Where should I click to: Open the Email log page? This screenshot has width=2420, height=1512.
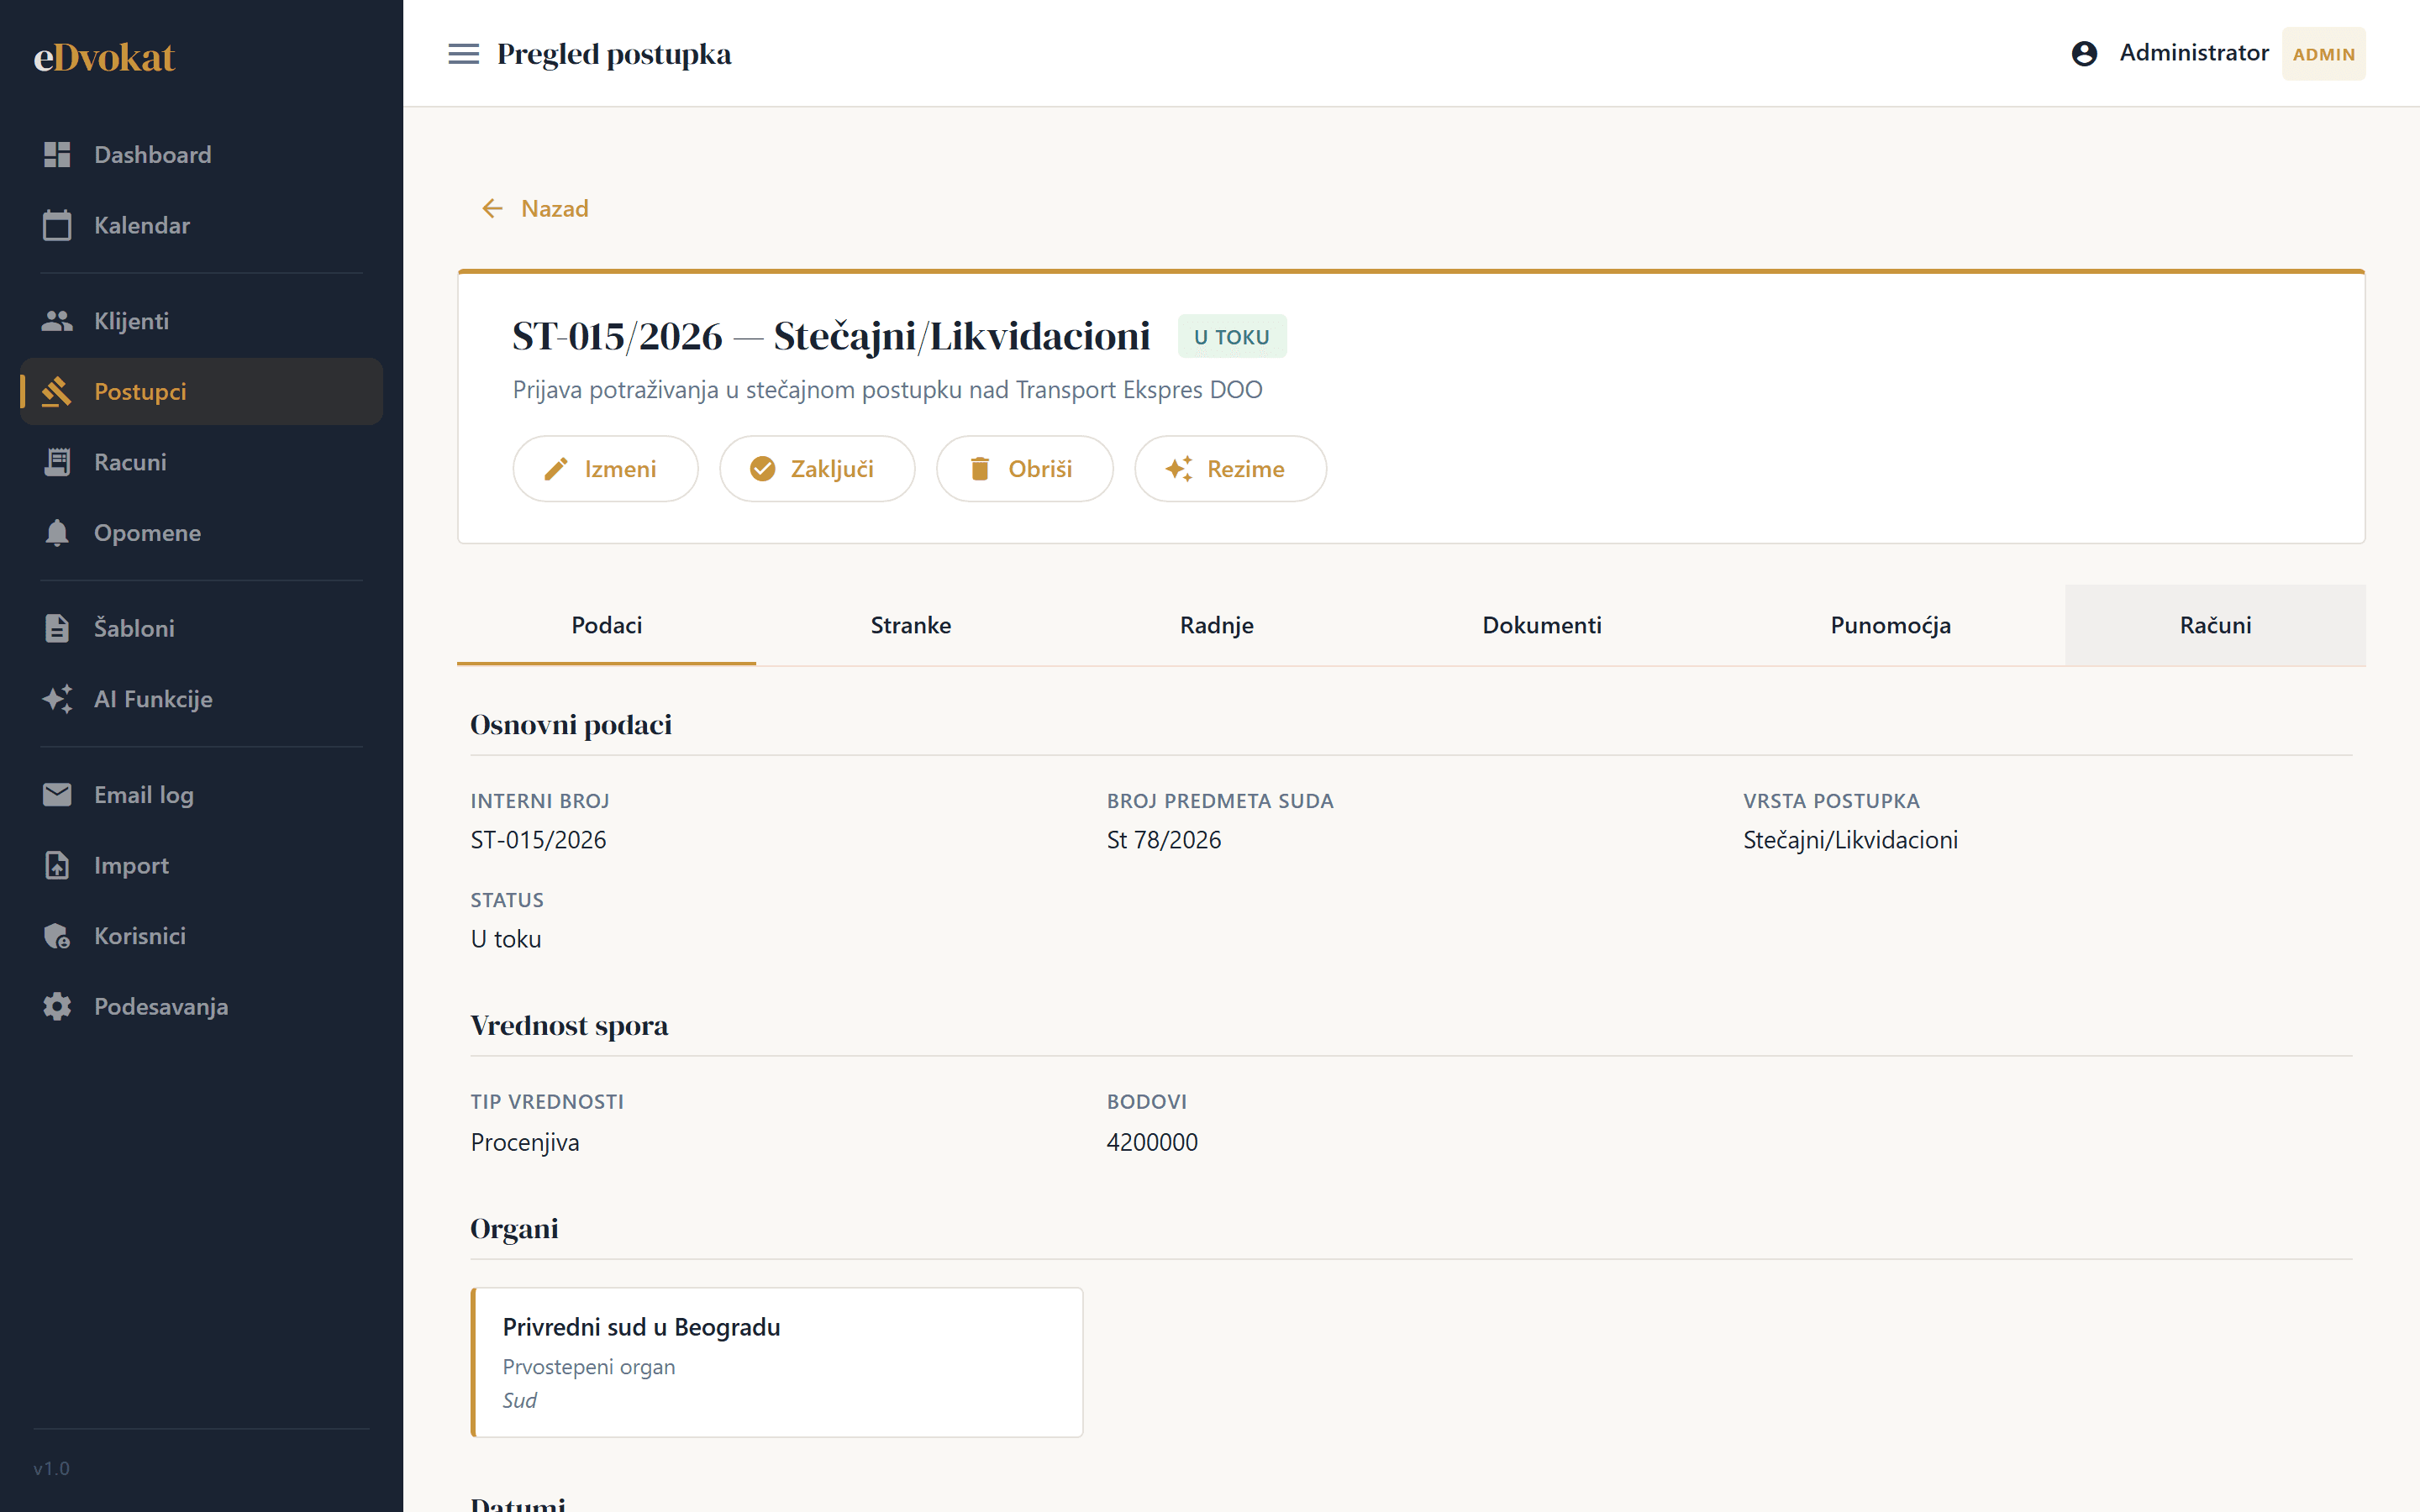tap(201, 795)
